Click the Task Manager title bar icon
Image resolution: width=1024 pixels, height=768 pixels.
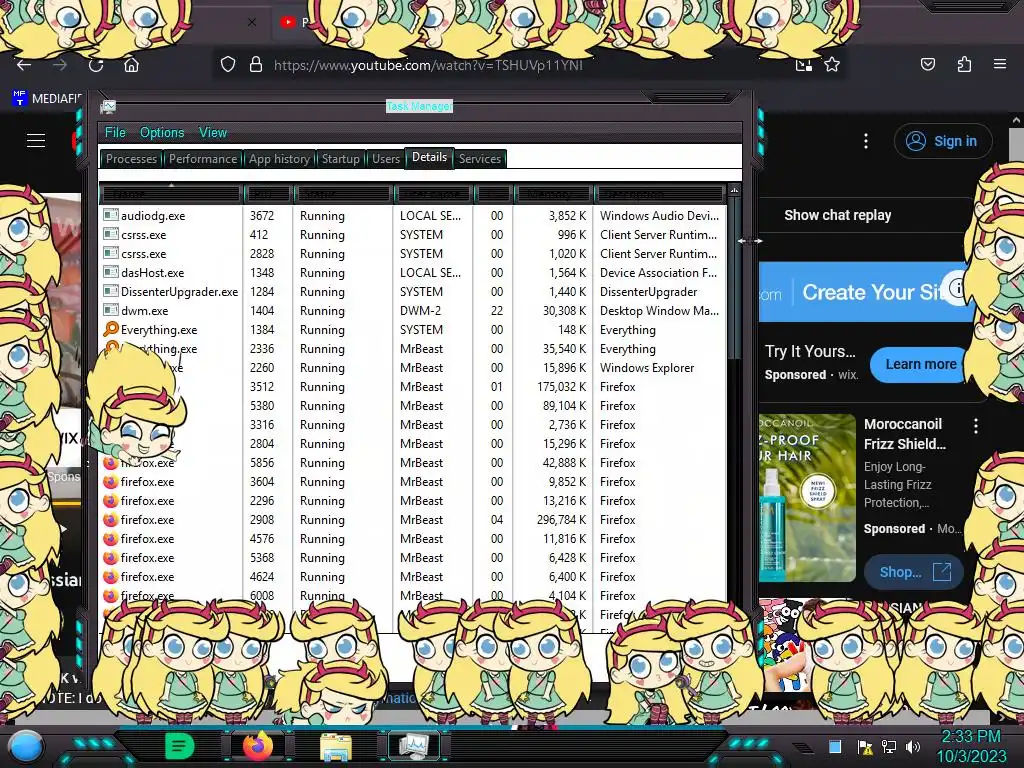(108, 106)
